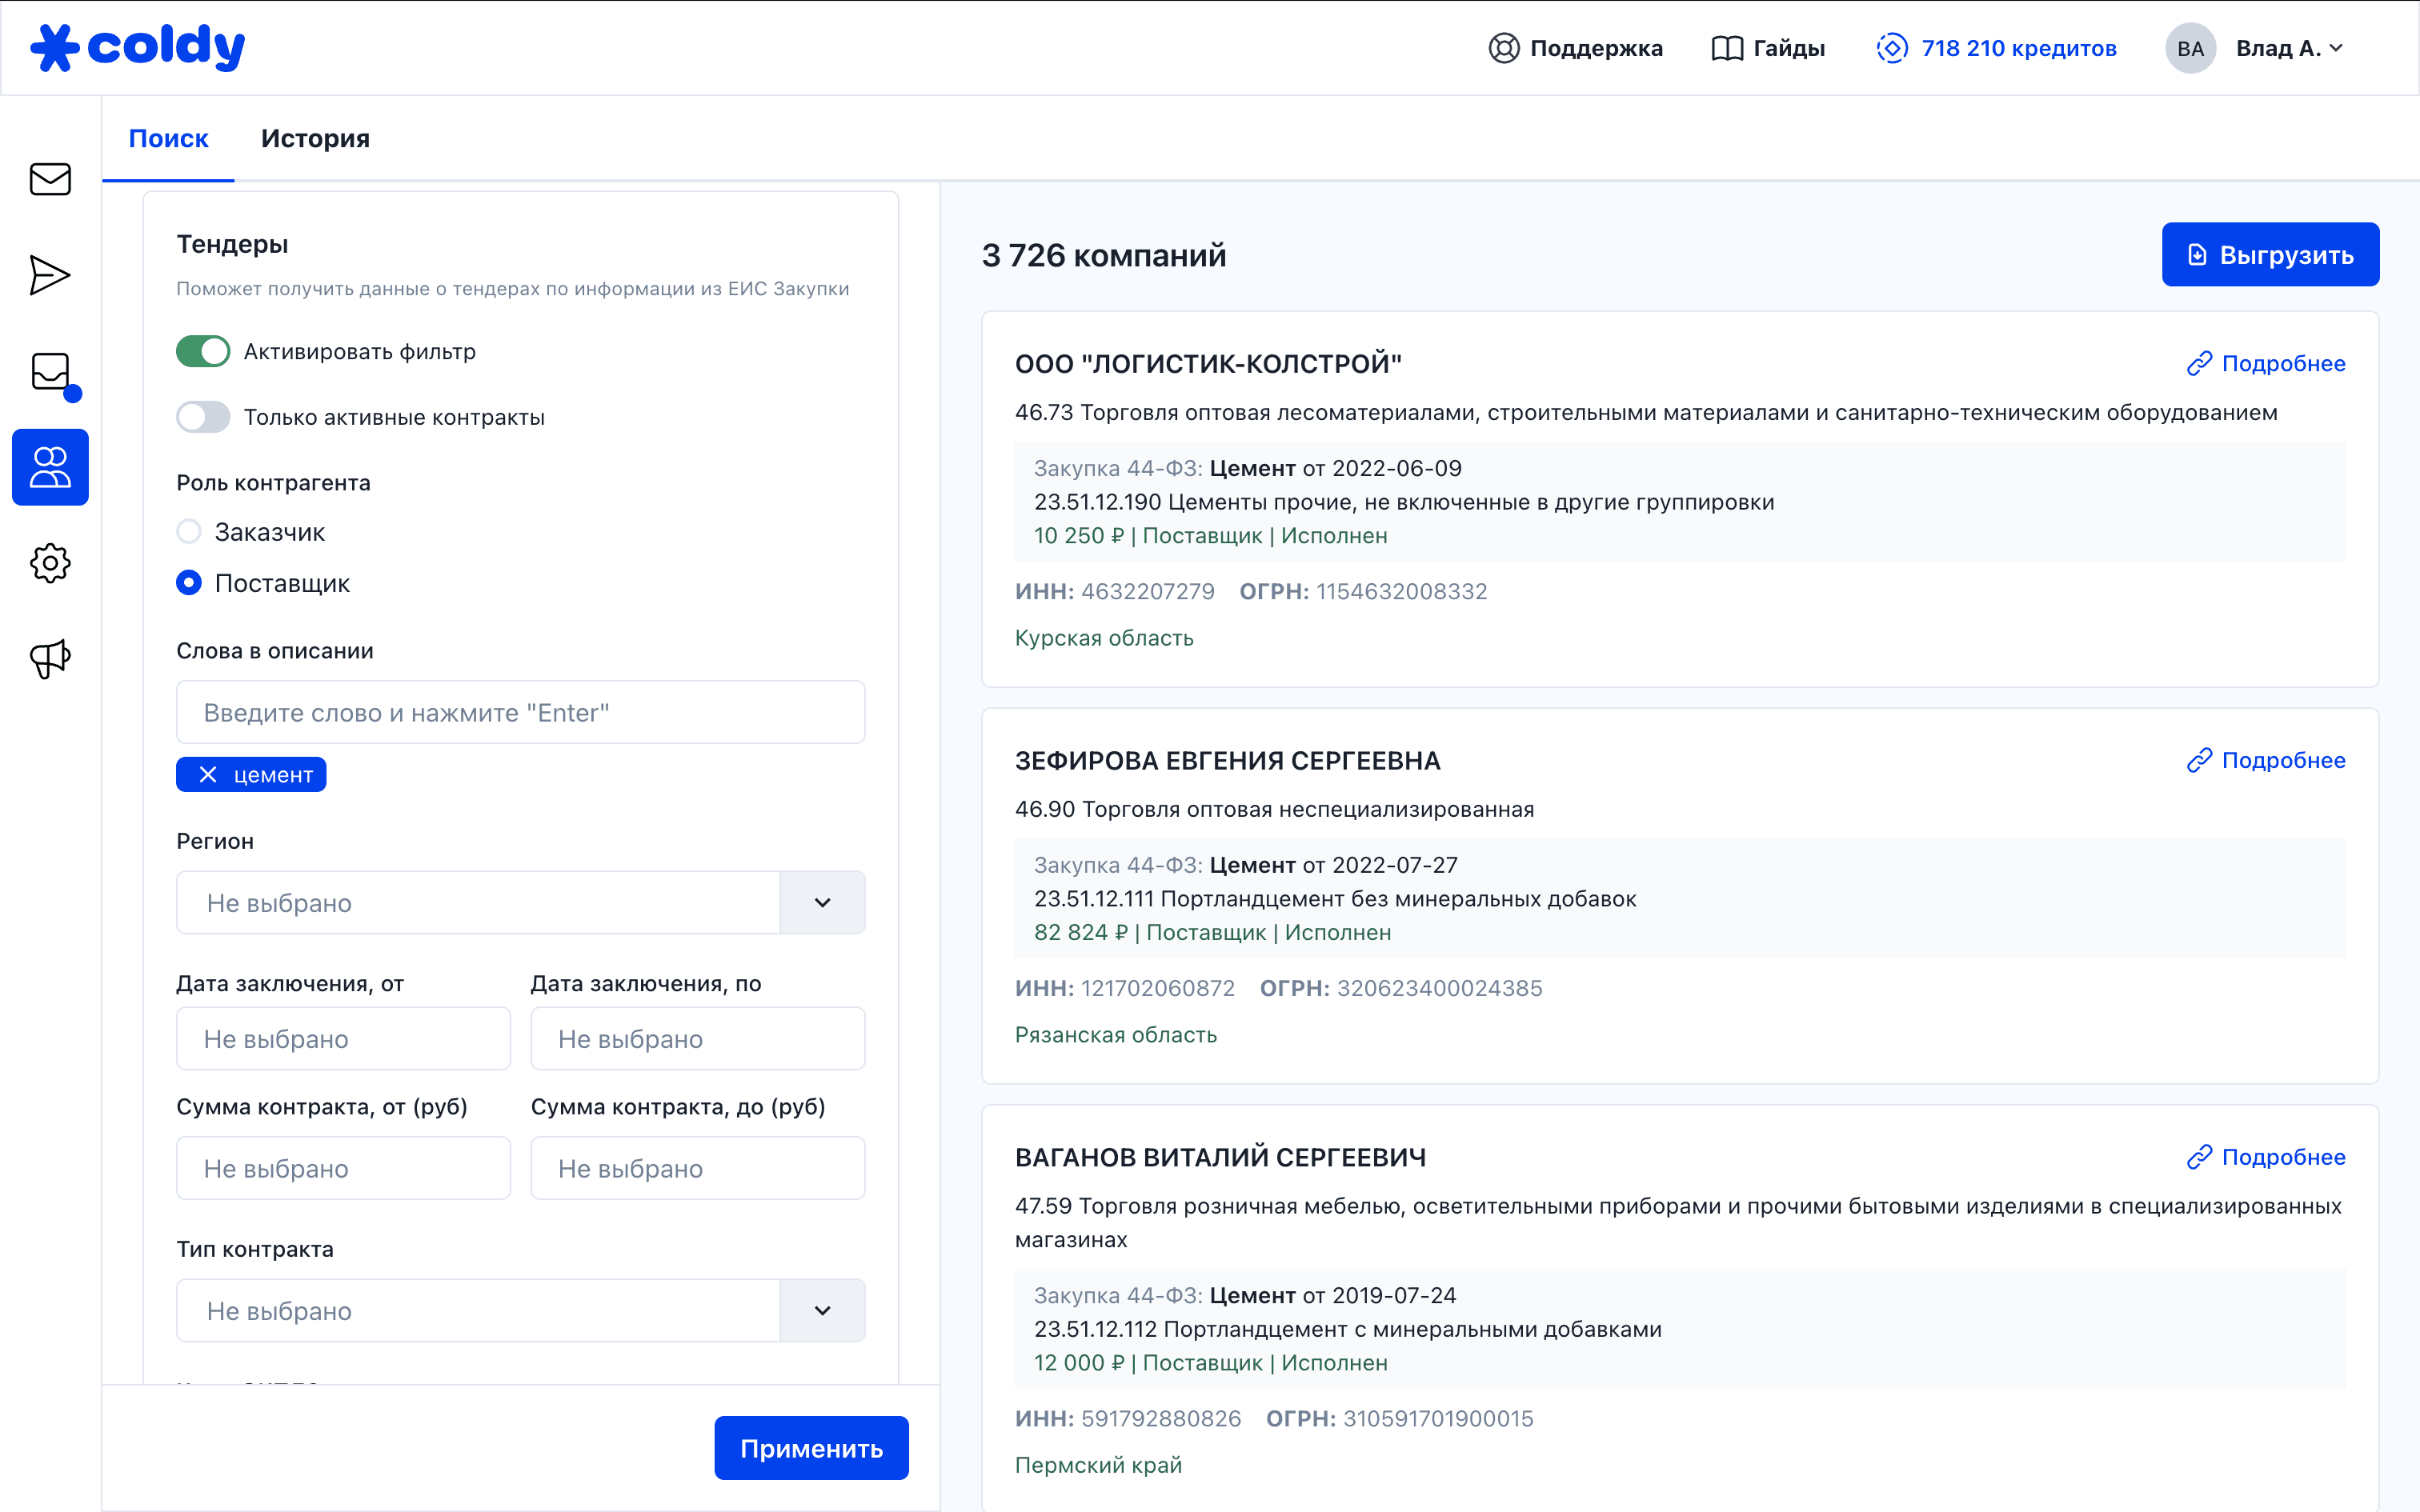Click the contacts people sidebar icon
The width and height of the screenshot is (2420, 1512).
[x=50, y=467]
